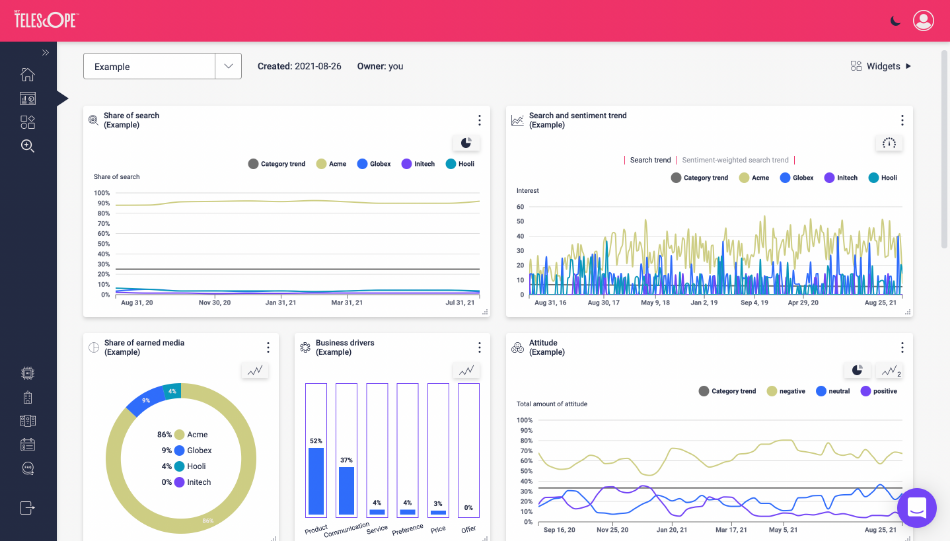Open the search magnifier in sidebar
The height and width of the screenshot is (541, 950).
coord(28,146)
